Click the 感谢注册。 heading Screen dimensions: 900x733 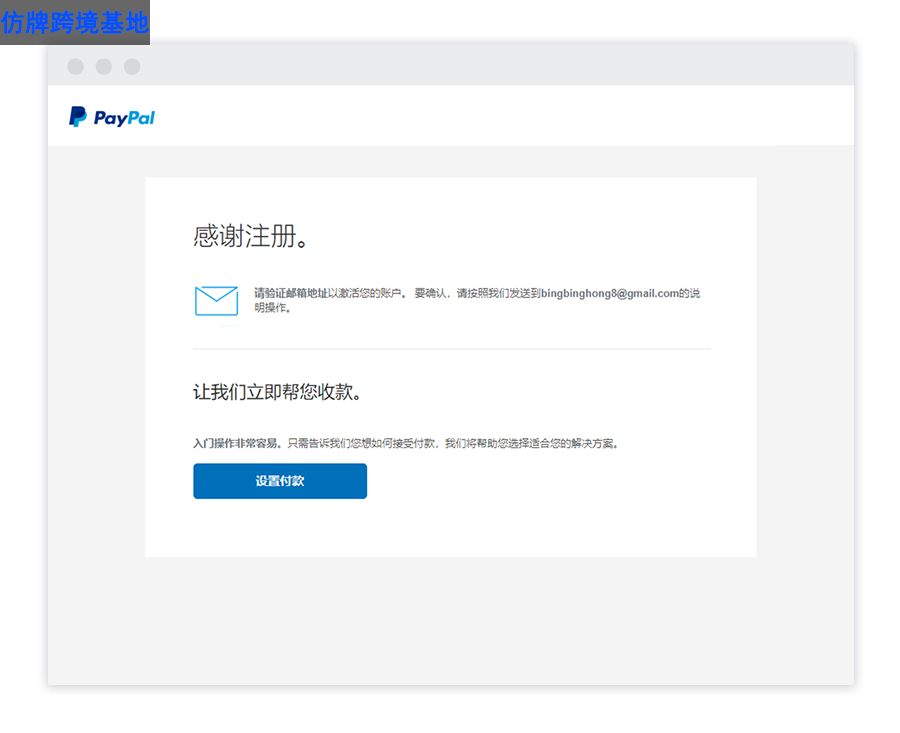(251, 236)
